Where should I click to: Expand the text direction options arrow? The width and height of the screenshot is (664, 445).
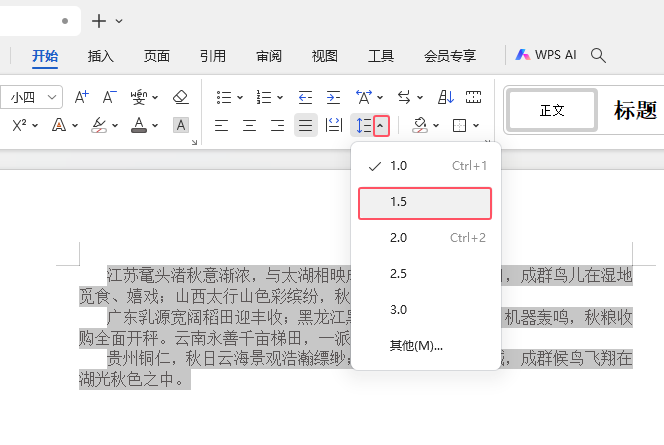(x=420, y=98)
